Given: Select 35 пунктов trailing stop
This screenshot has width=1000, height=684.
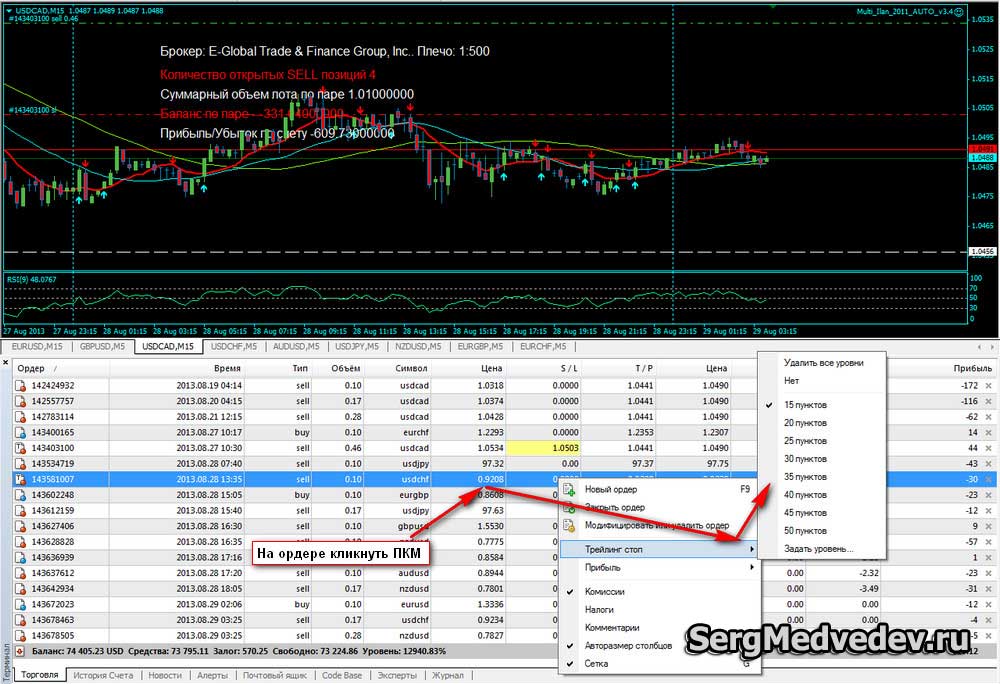Looking at the screenshot, I should (x=806, y=477).
